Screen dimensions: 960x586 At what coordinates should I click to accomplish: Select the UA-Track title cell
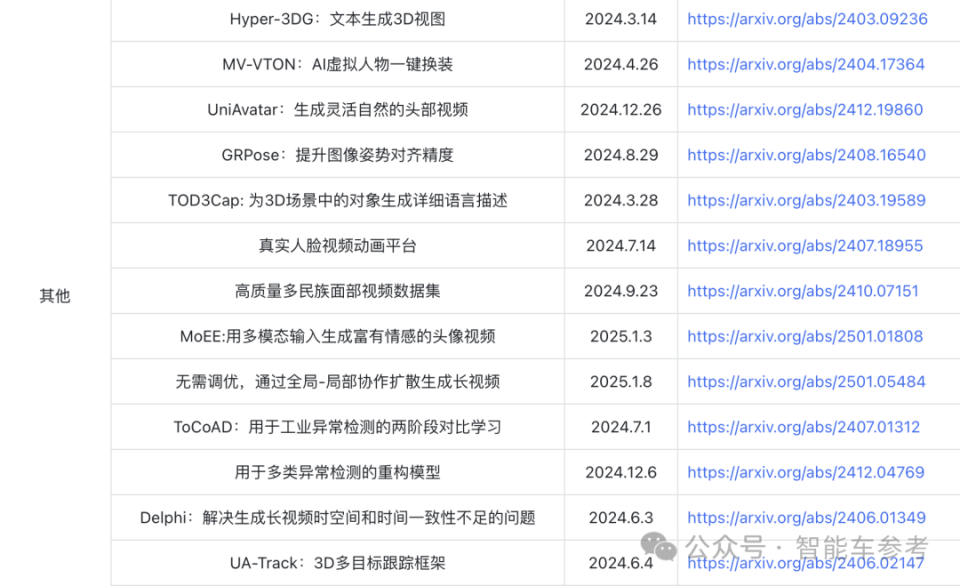pos(337,563)
